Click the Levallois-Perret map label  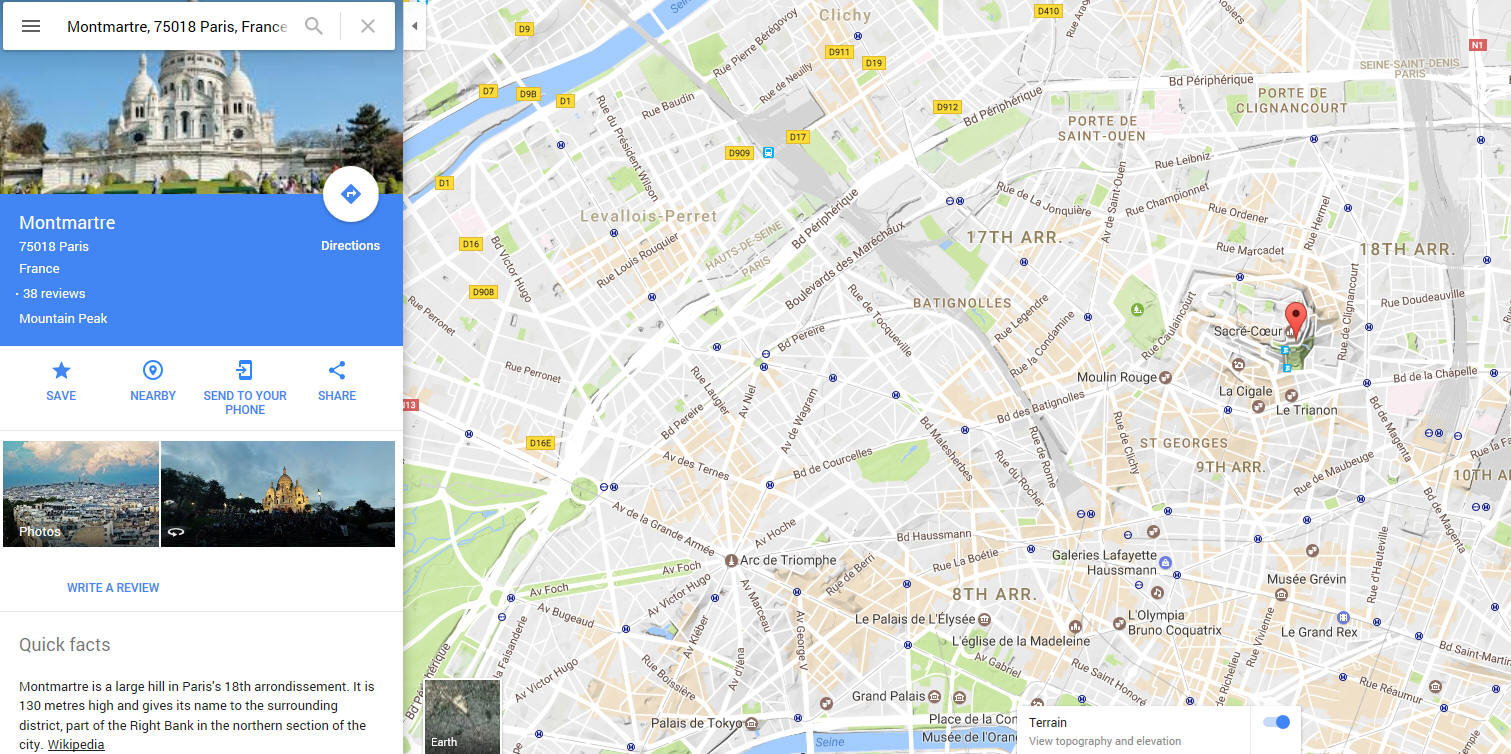pyautogui.click(x=649, y=216)
